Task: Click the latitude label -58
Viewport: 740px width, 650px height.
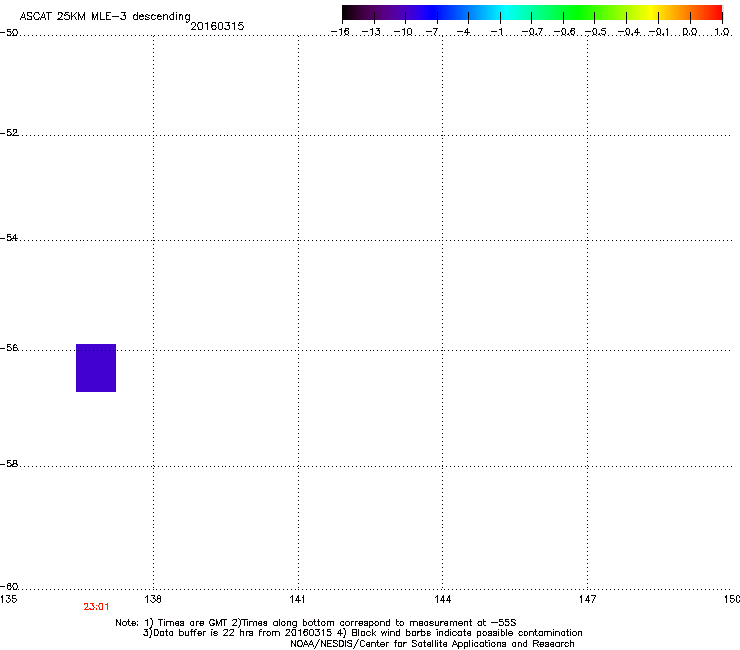Action: 9,464
